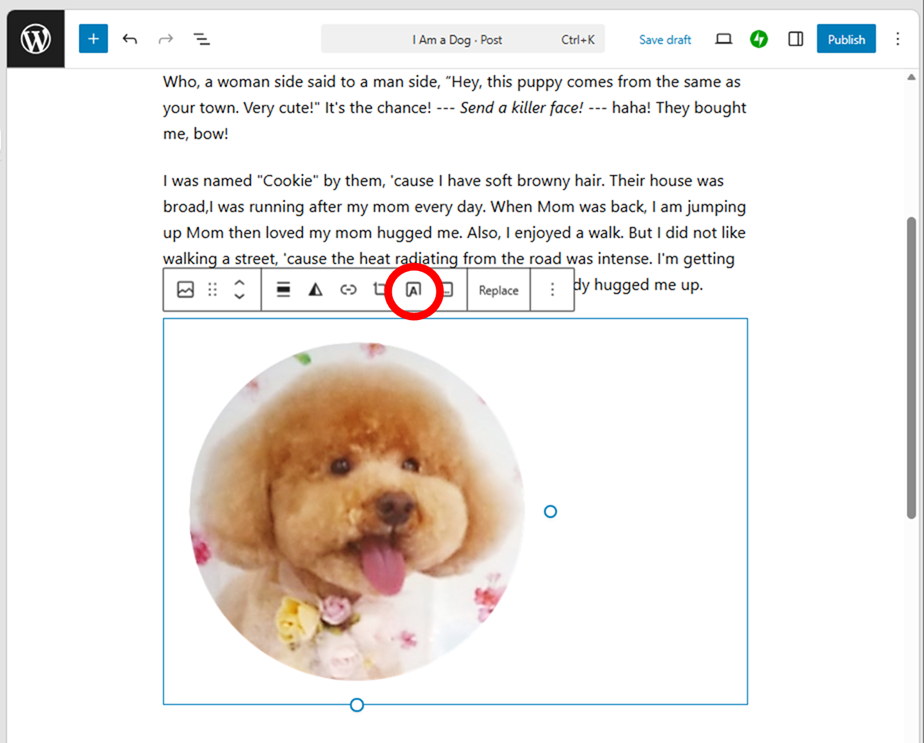Viewport: 924px width, 743px height.
Task: Open image block options menu
Action: tap(552, 289)
